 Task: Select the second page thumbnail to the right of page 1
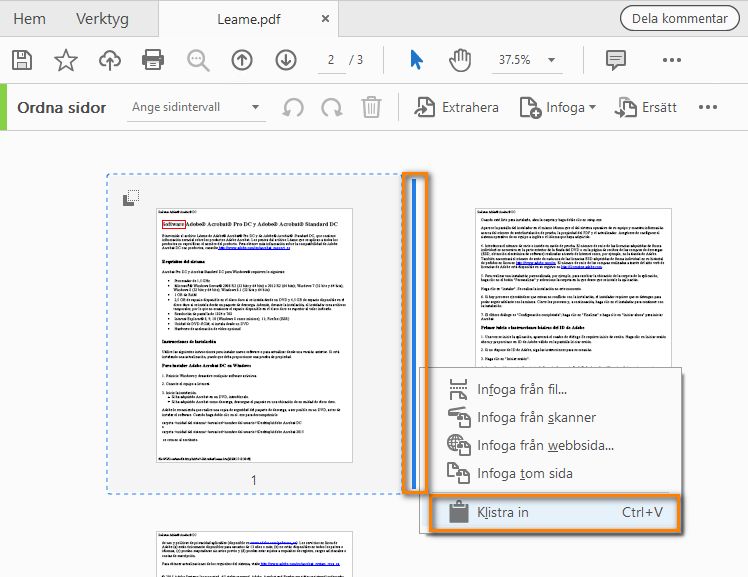click(x=573, y=288)
